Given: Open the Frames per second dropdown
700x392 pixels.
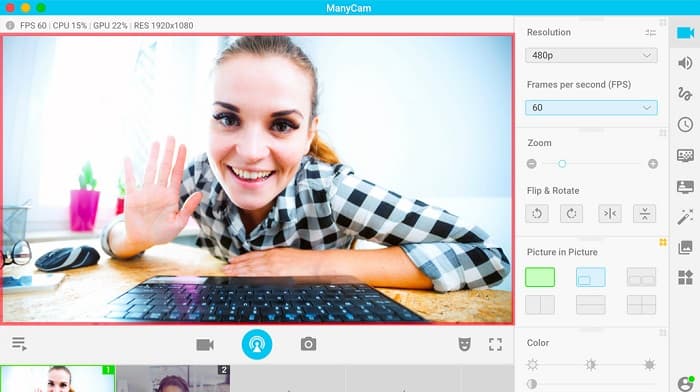Looking at the screenshot, I should click(591, 108).
